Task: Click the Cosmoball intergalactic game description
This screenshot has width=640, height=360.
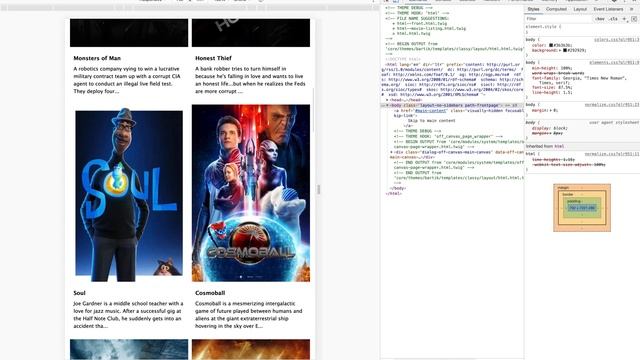Action: click(x=249, y=315)
